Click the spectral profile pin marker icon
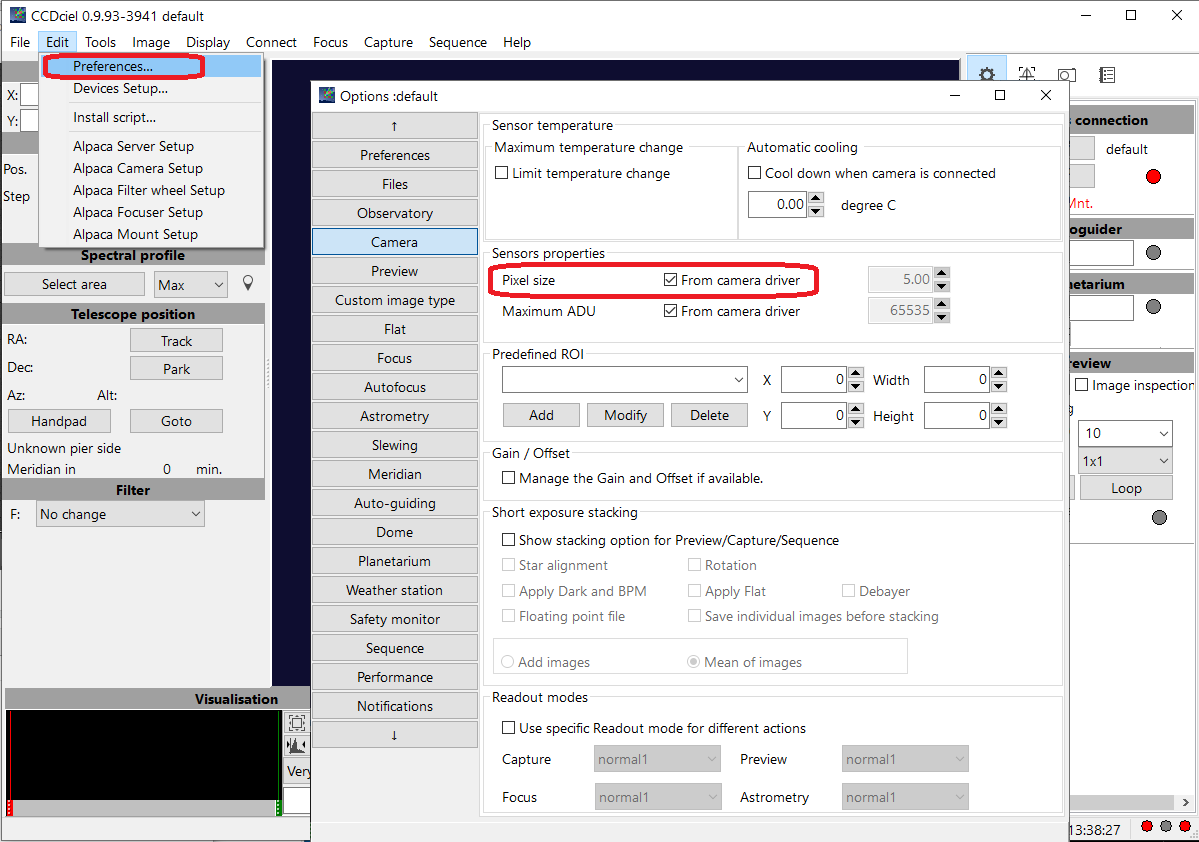Image resolution: width=1199 pixels, height=842 pixels. pos(248,284)
